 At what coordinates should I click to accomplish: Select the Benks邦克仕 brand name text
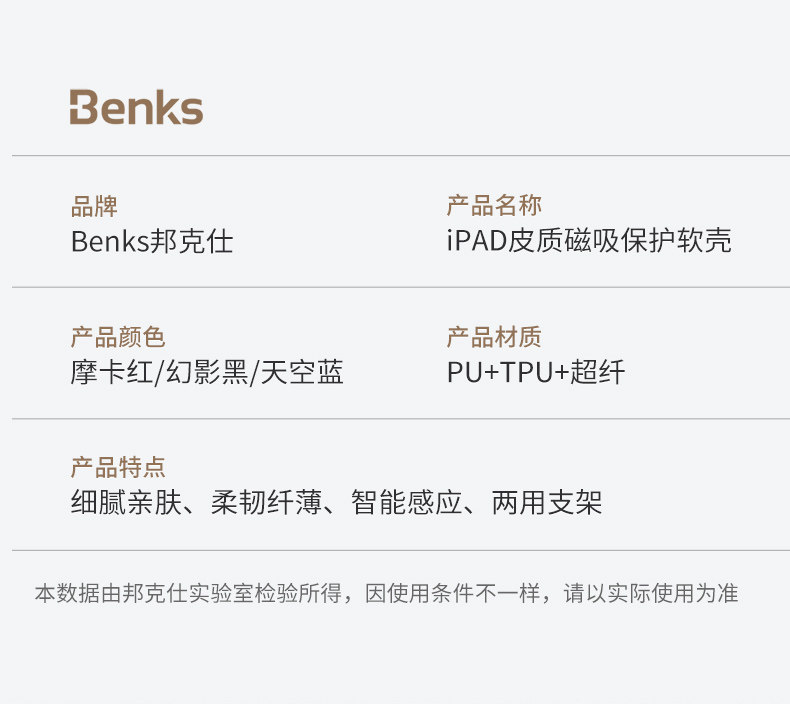152,241
